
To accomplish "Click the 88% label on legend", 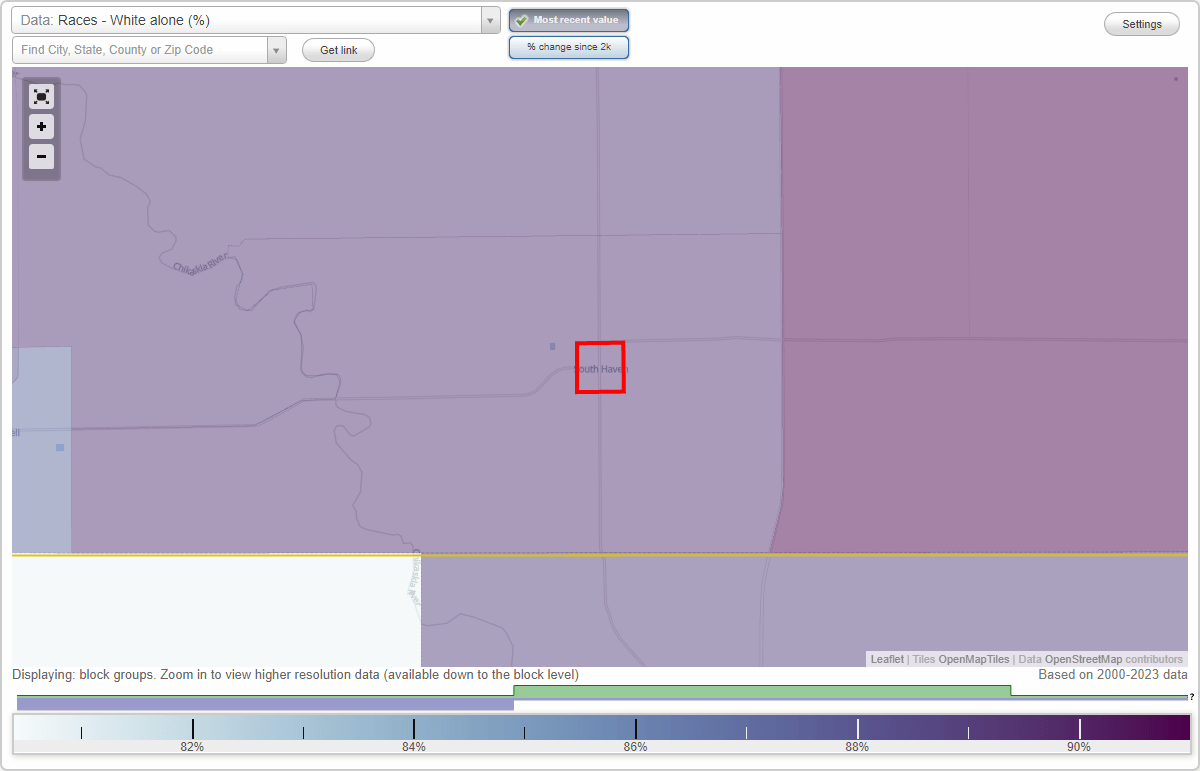I will point(857,747).
